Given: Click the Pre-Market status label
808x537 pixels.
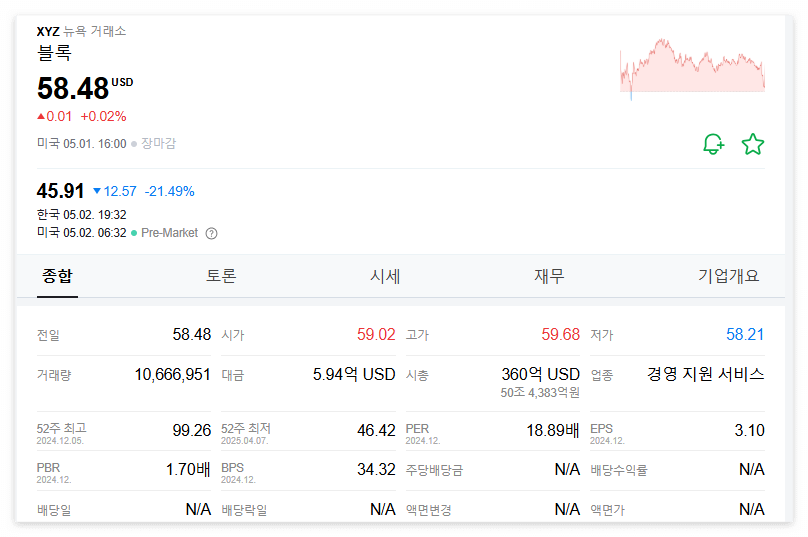Looking at the screenshot, I should tap(170, 233).
